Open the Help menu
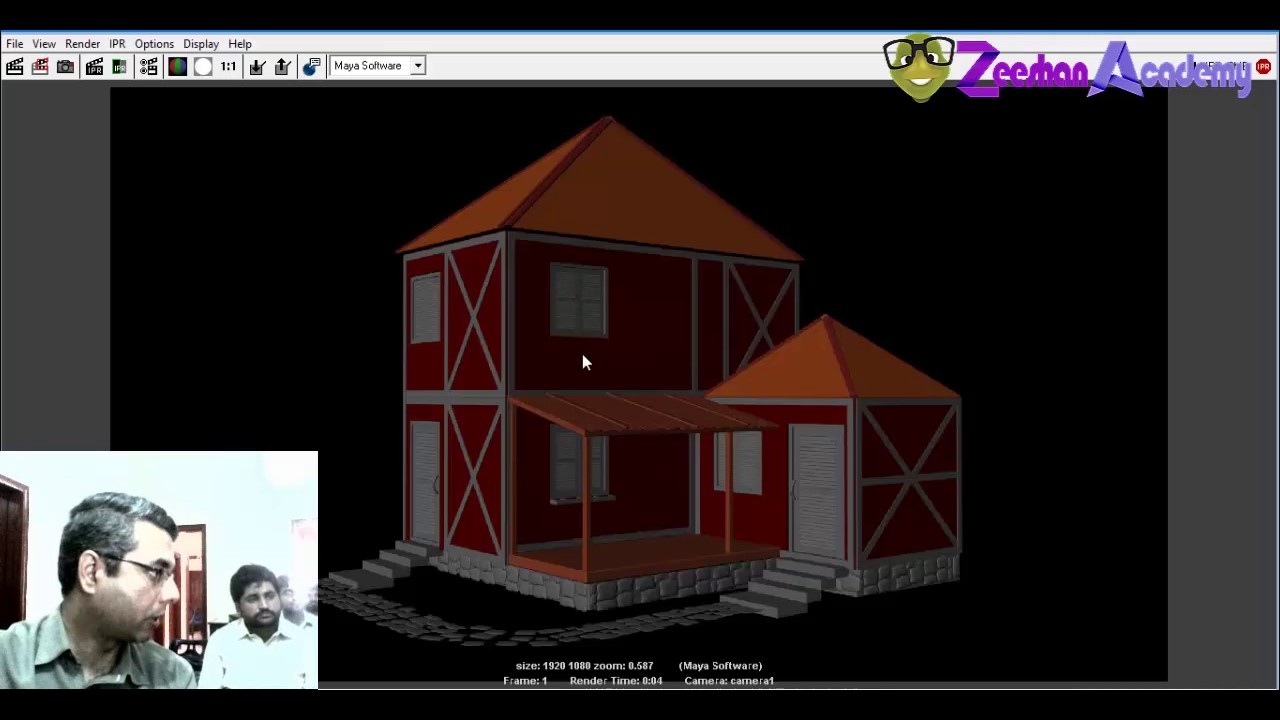1280x720 pixels. click(240, 44)
